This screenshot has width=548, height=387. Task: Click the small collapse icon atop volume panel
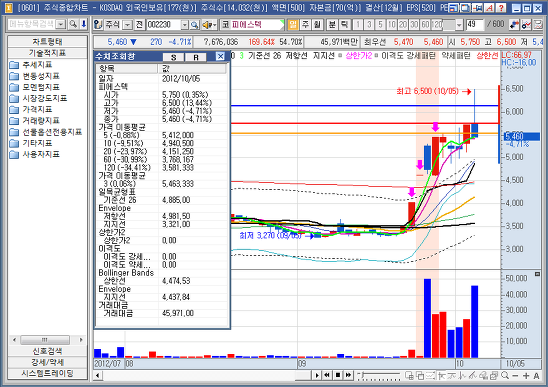coord(537,274)
